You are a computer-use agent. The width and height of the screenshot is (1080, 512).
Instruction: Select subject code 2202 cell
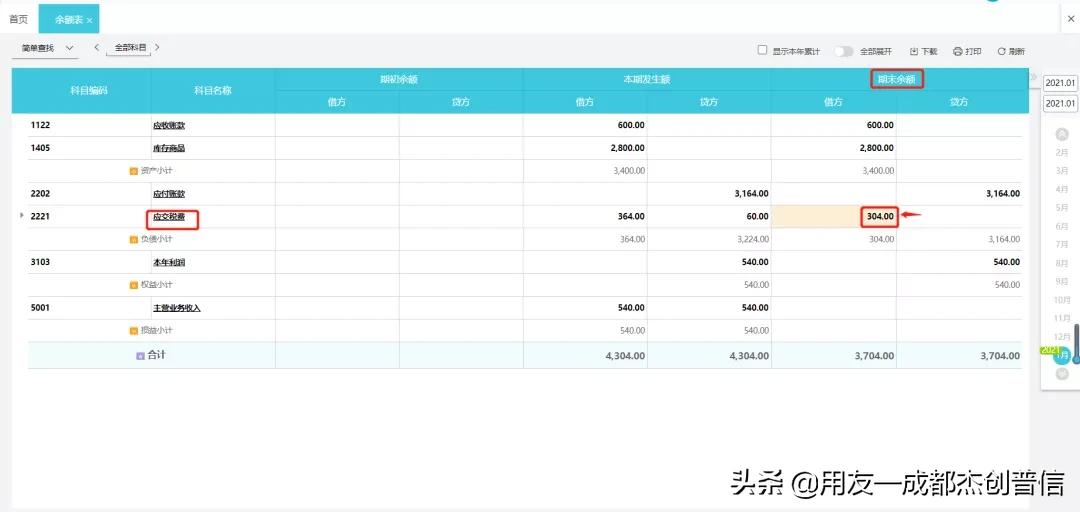41,194
